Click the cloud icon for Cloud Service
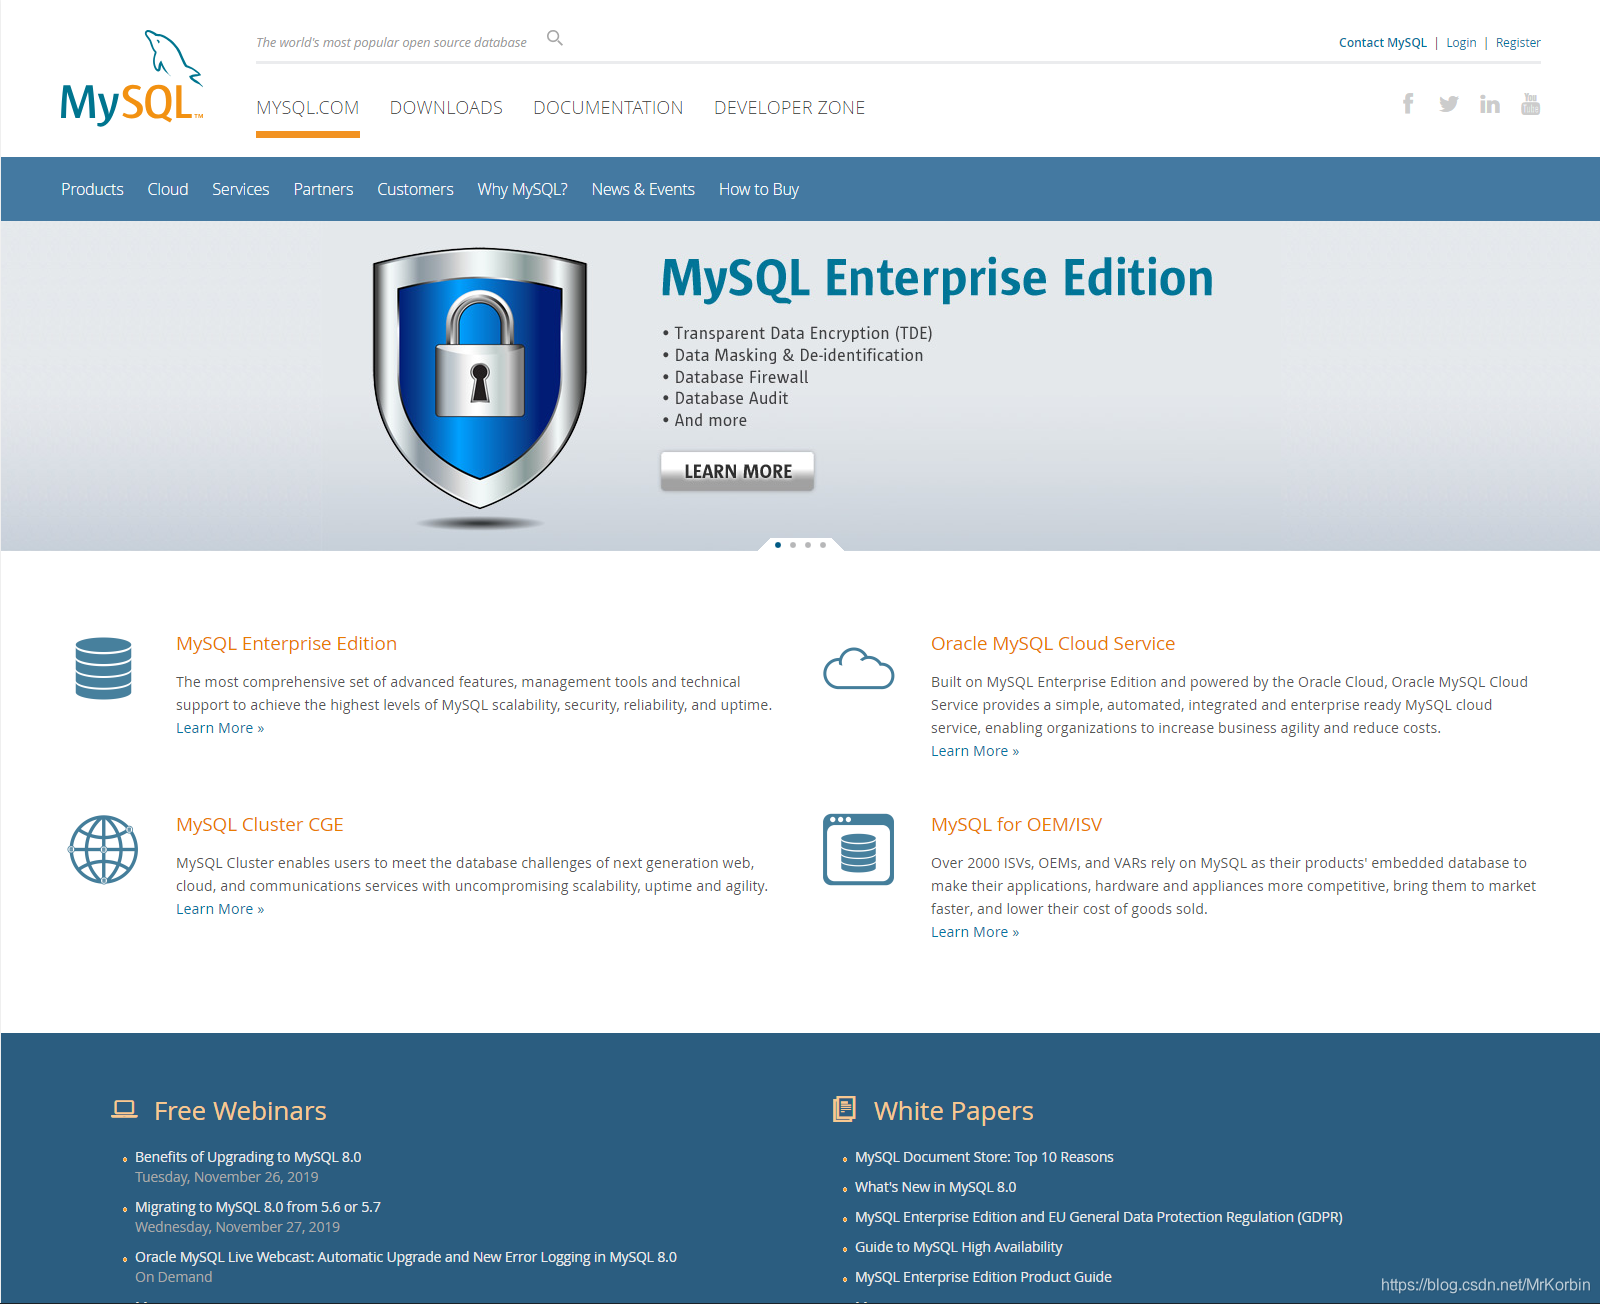Viewport: 1600px width, 1304px height. 858,668
